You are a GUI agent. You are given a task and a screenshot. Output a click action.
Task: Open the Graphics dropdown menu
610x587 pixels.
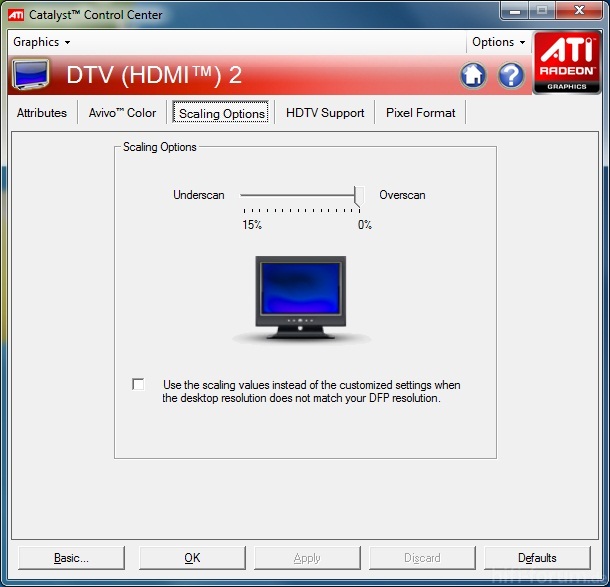(x=41, y=42)
